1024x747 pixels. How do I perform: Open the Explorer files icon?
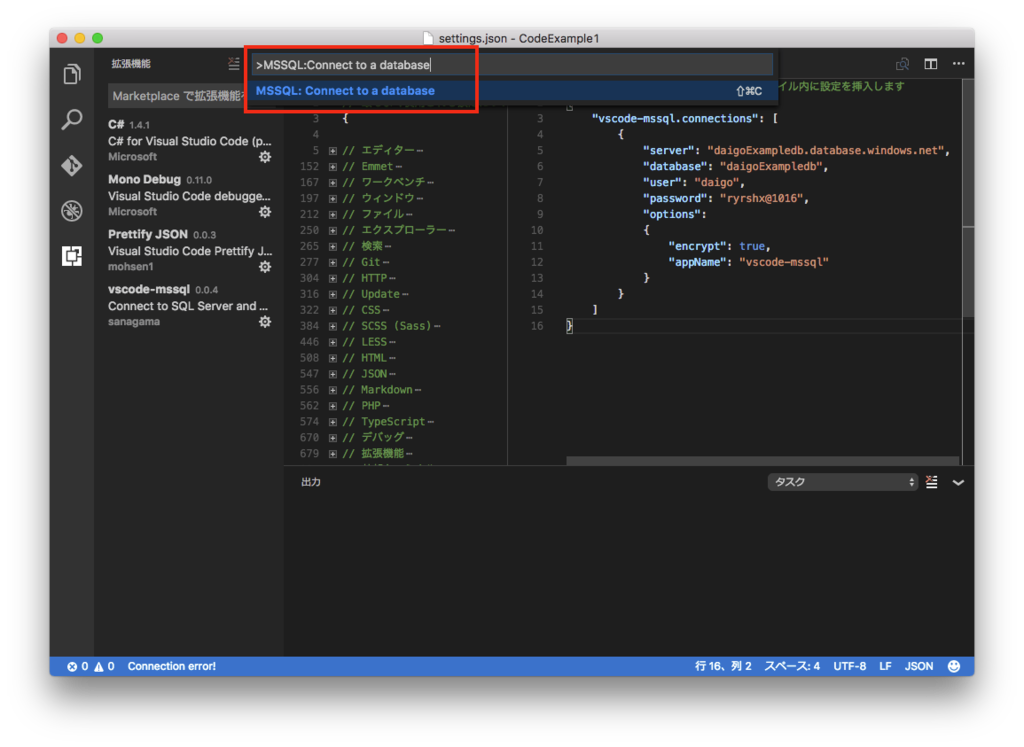click(x=72, y=74)
